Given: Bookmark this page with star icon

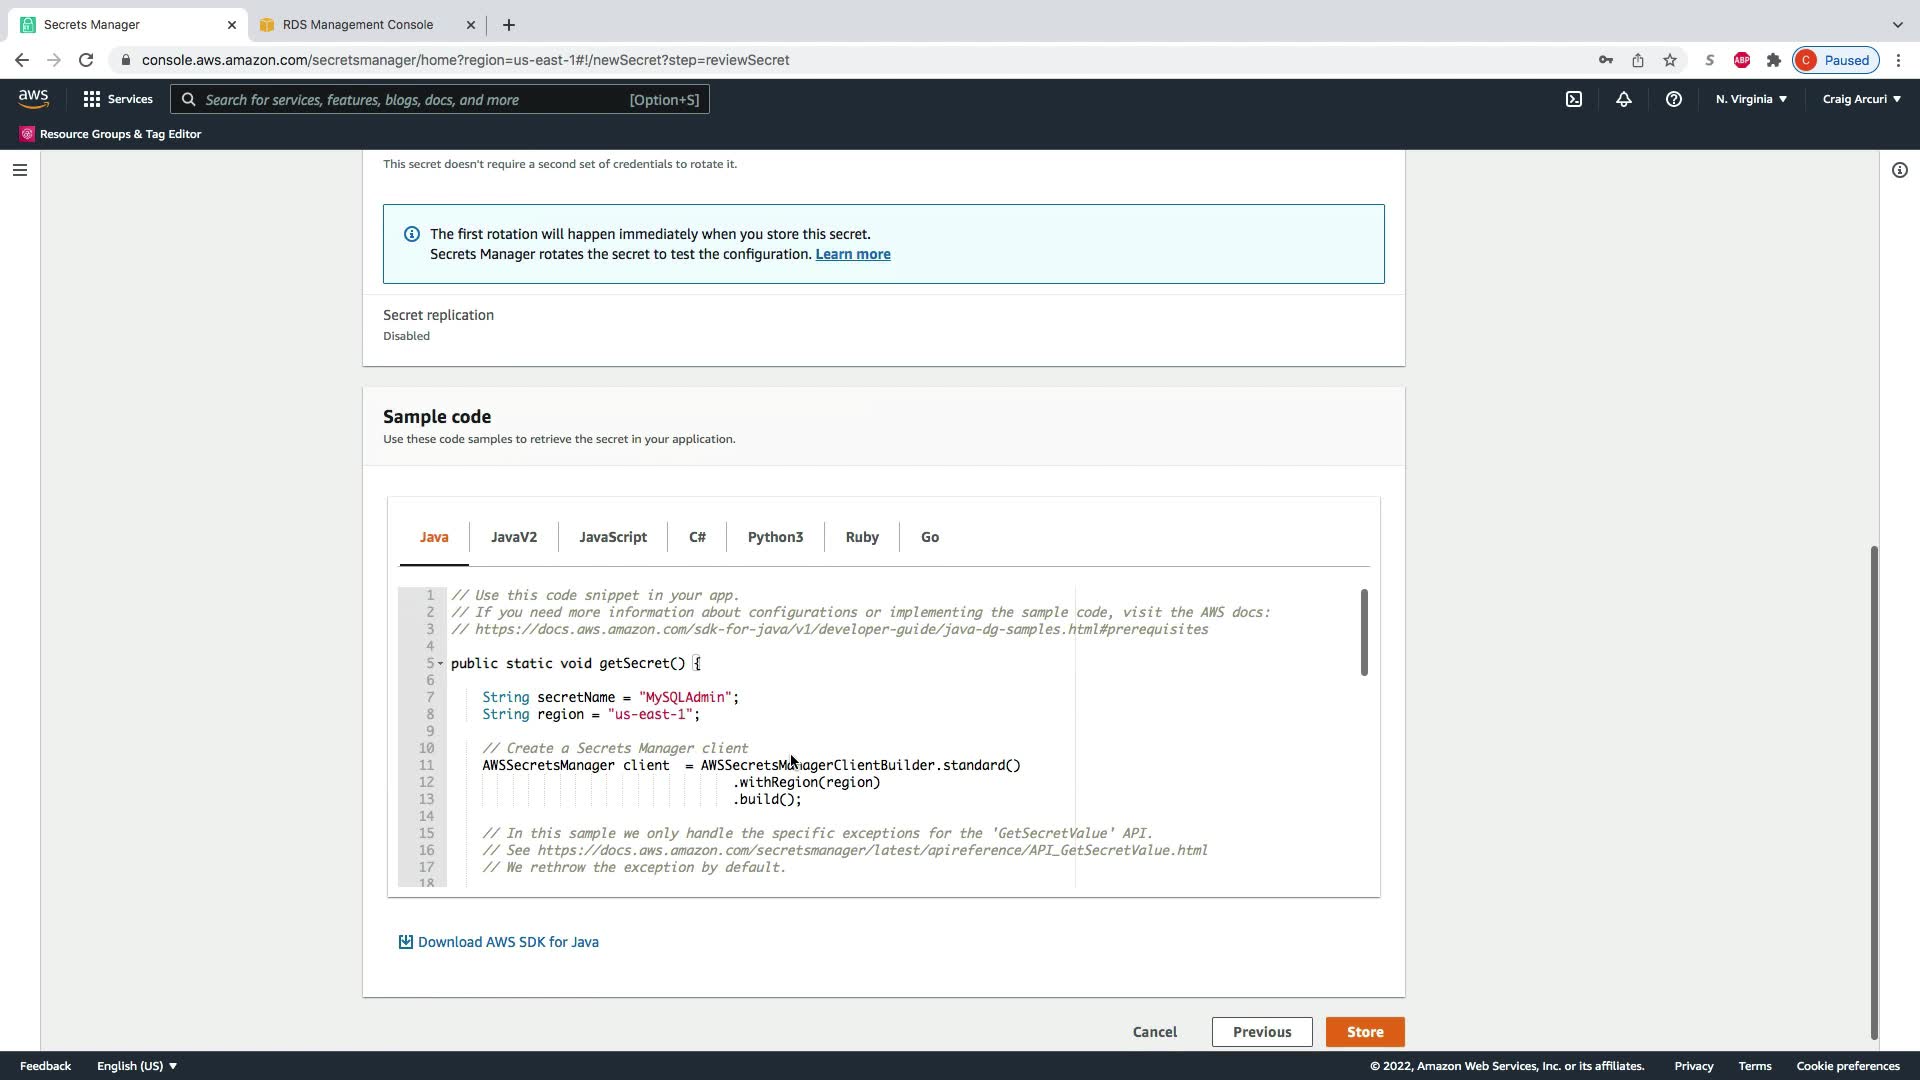Looking at the screenshot, I should pyautogui.click(x=1670, y=60).
